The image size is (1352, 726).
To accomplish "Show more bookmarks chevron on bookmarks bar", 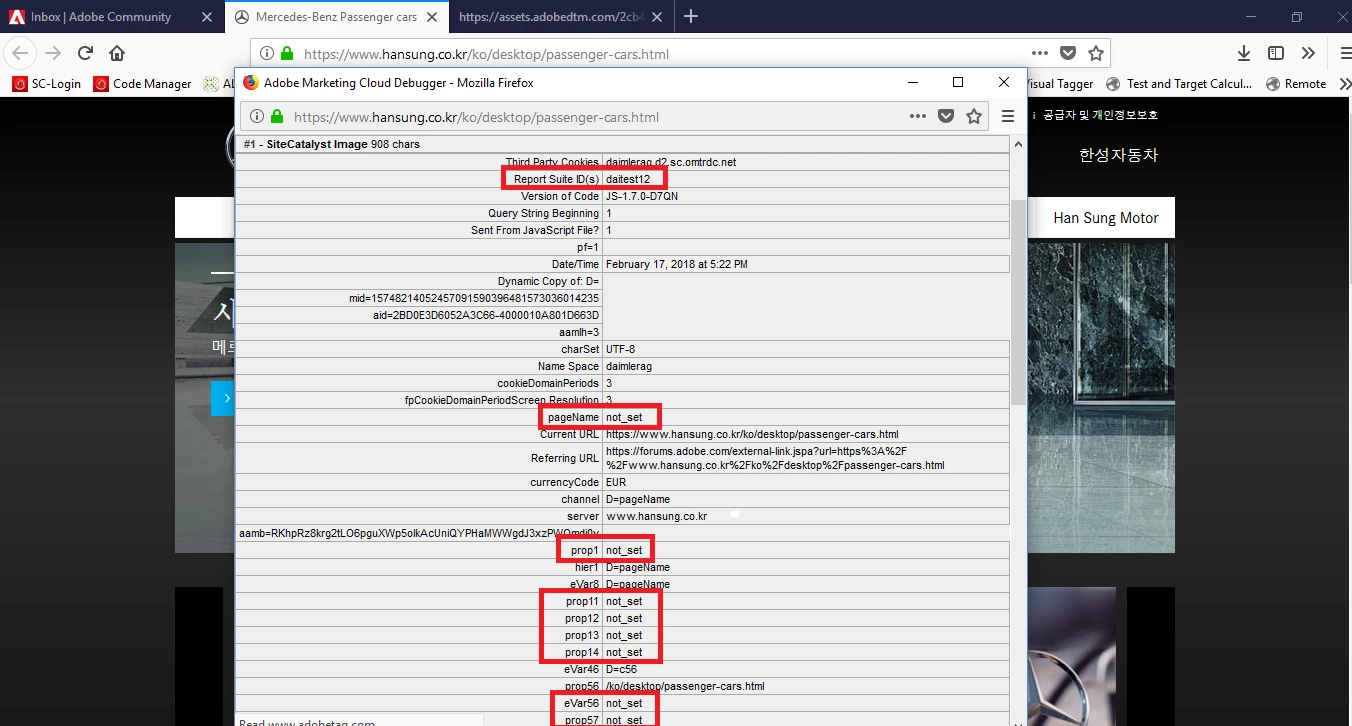I will (1344, 84).
